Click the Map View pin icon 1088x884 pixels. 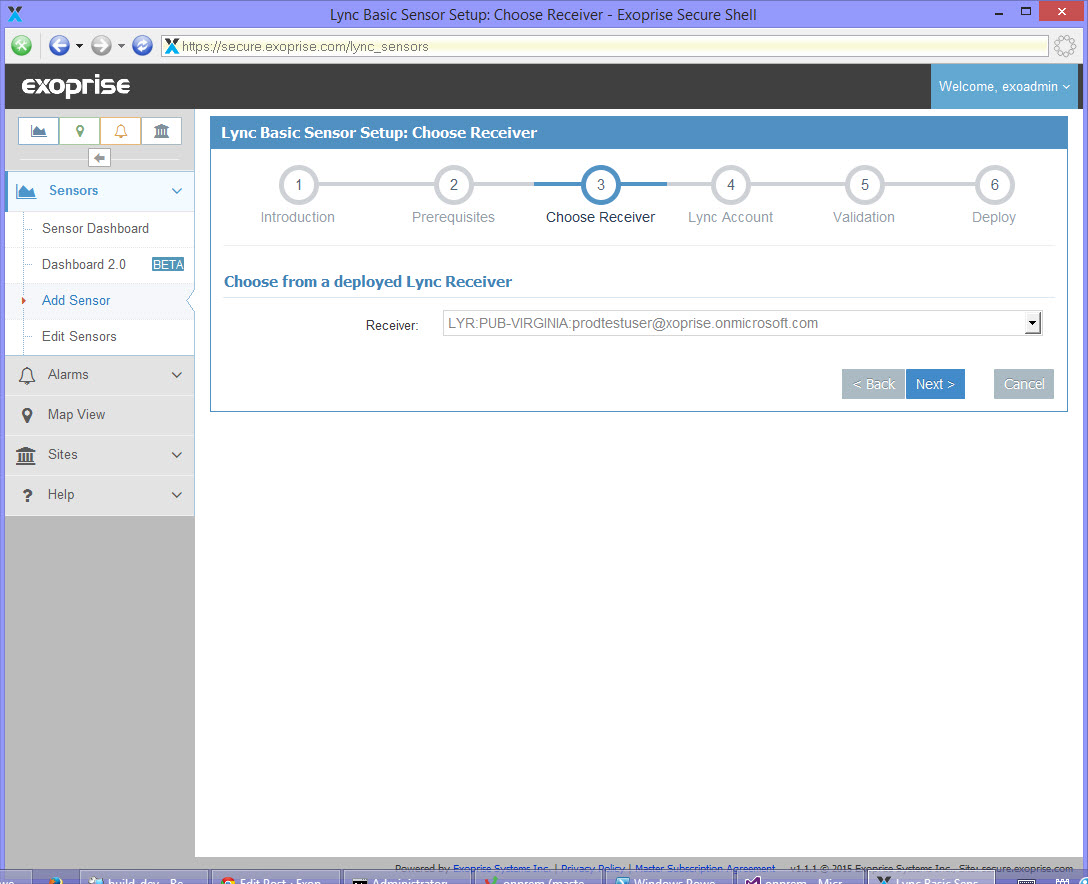[27, 415]
